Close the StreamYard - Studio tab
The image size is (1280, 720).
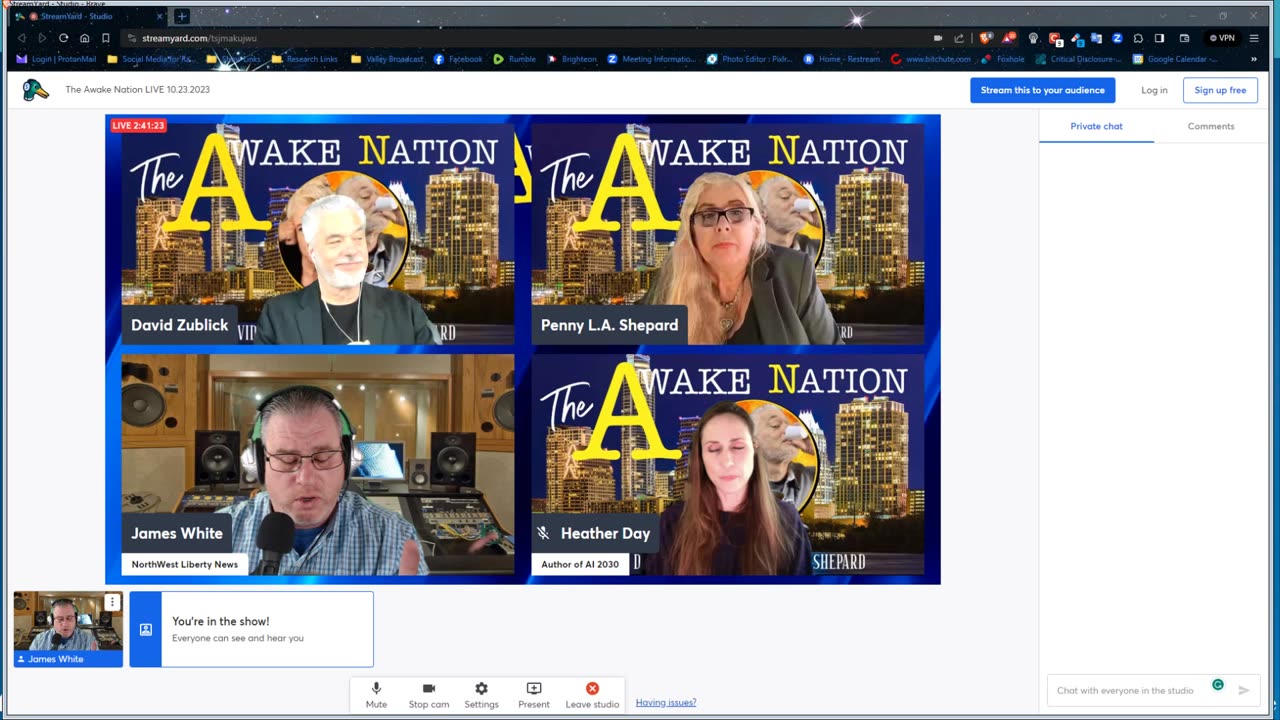[159, 16]
